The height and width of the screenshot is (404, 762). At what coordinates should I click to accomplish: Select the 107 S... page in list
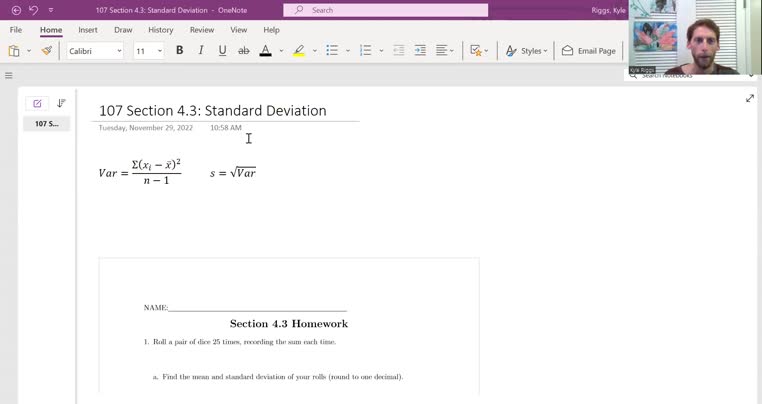click(x=47, y=124)
